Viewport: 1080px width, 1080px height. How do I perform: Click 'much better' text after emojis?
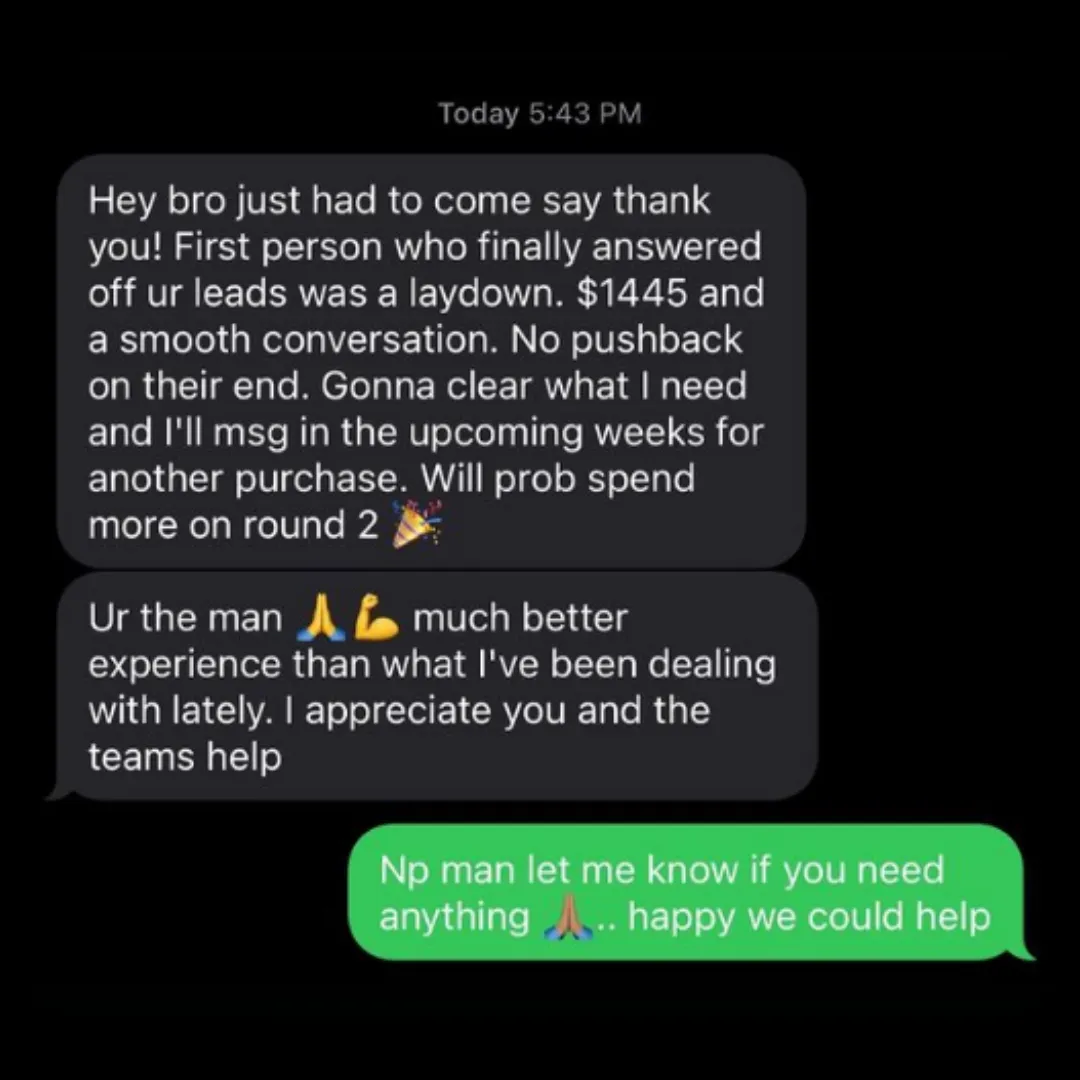520,618
